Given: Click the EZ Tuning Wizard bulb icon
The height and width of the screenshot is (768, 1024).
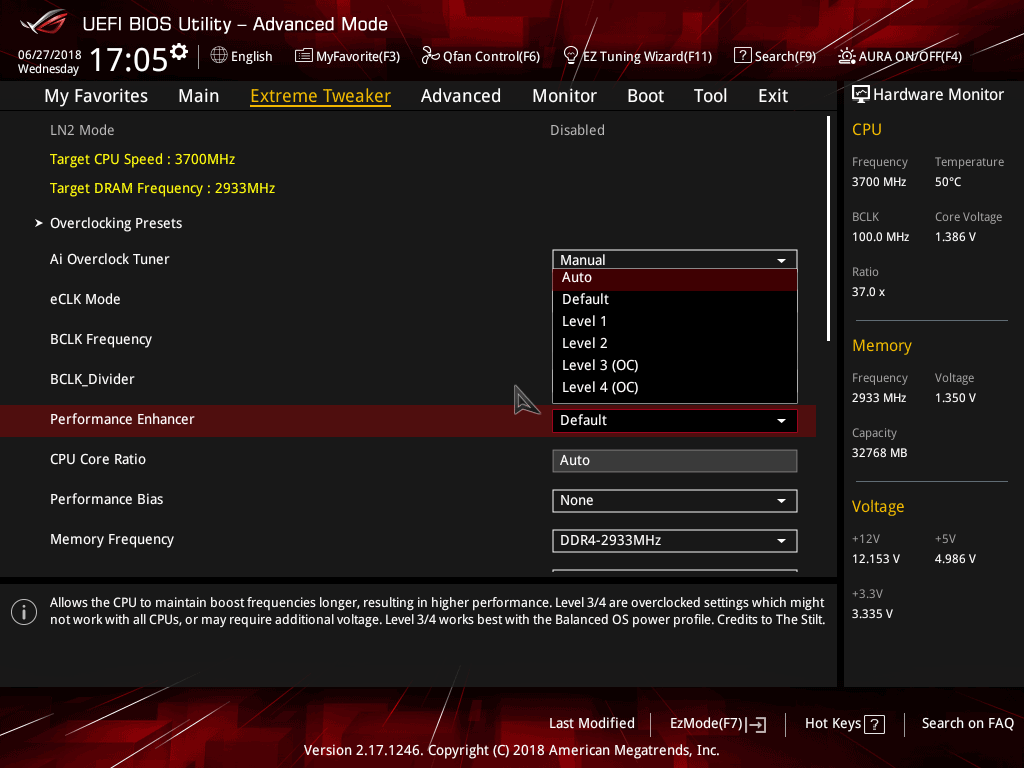Looking at the screenshot, I should click(571, 56).
